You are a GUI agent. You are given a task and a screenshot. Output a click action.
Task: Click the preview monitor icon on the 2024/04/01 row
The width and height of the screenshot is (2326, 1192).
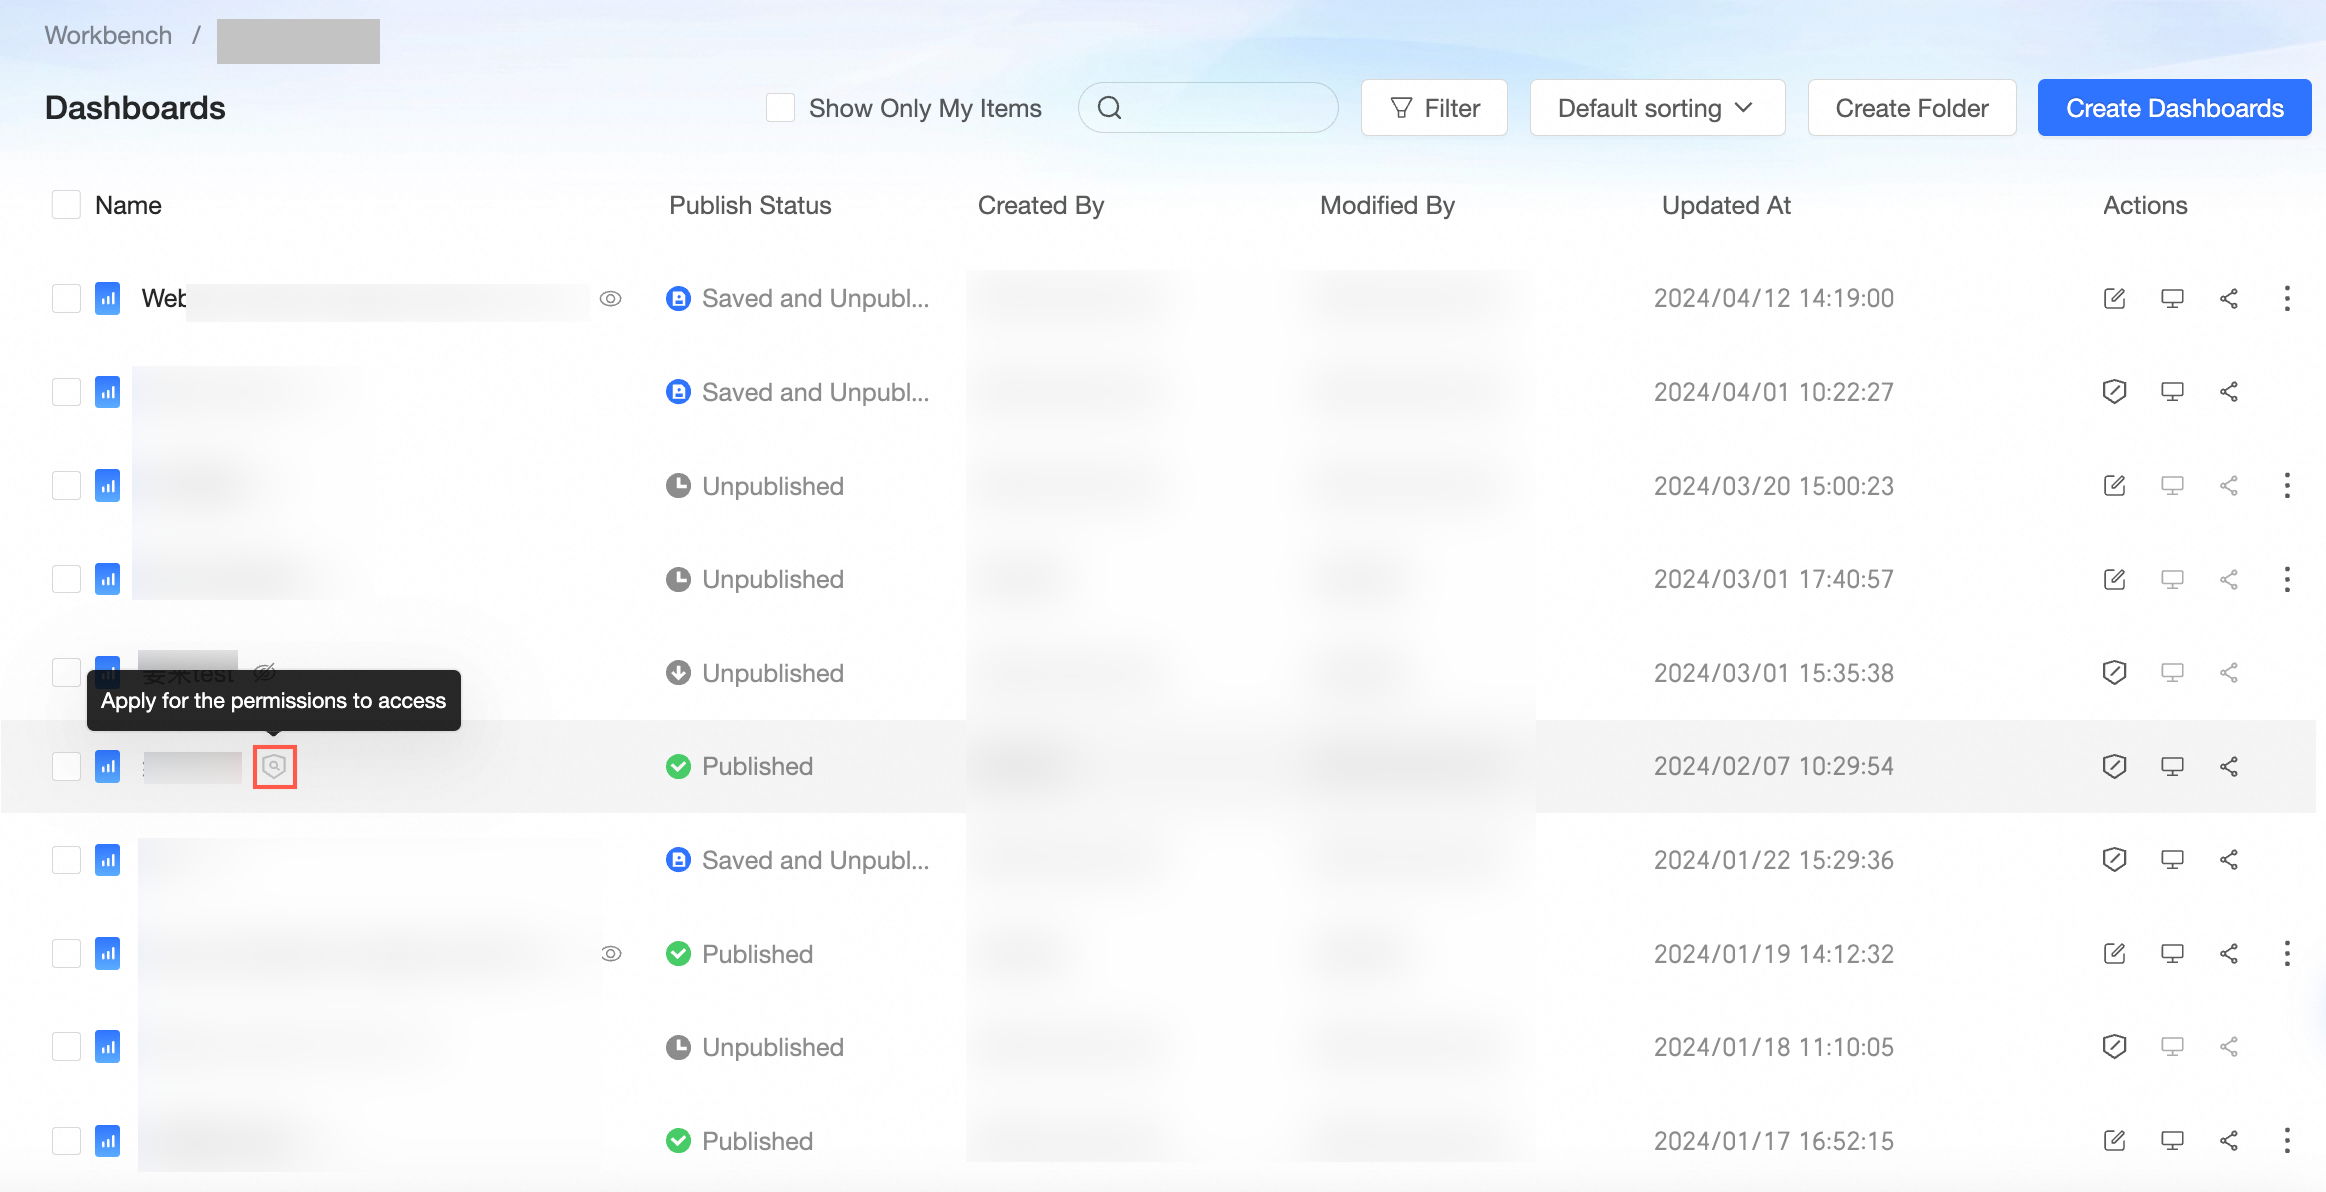2172,391
